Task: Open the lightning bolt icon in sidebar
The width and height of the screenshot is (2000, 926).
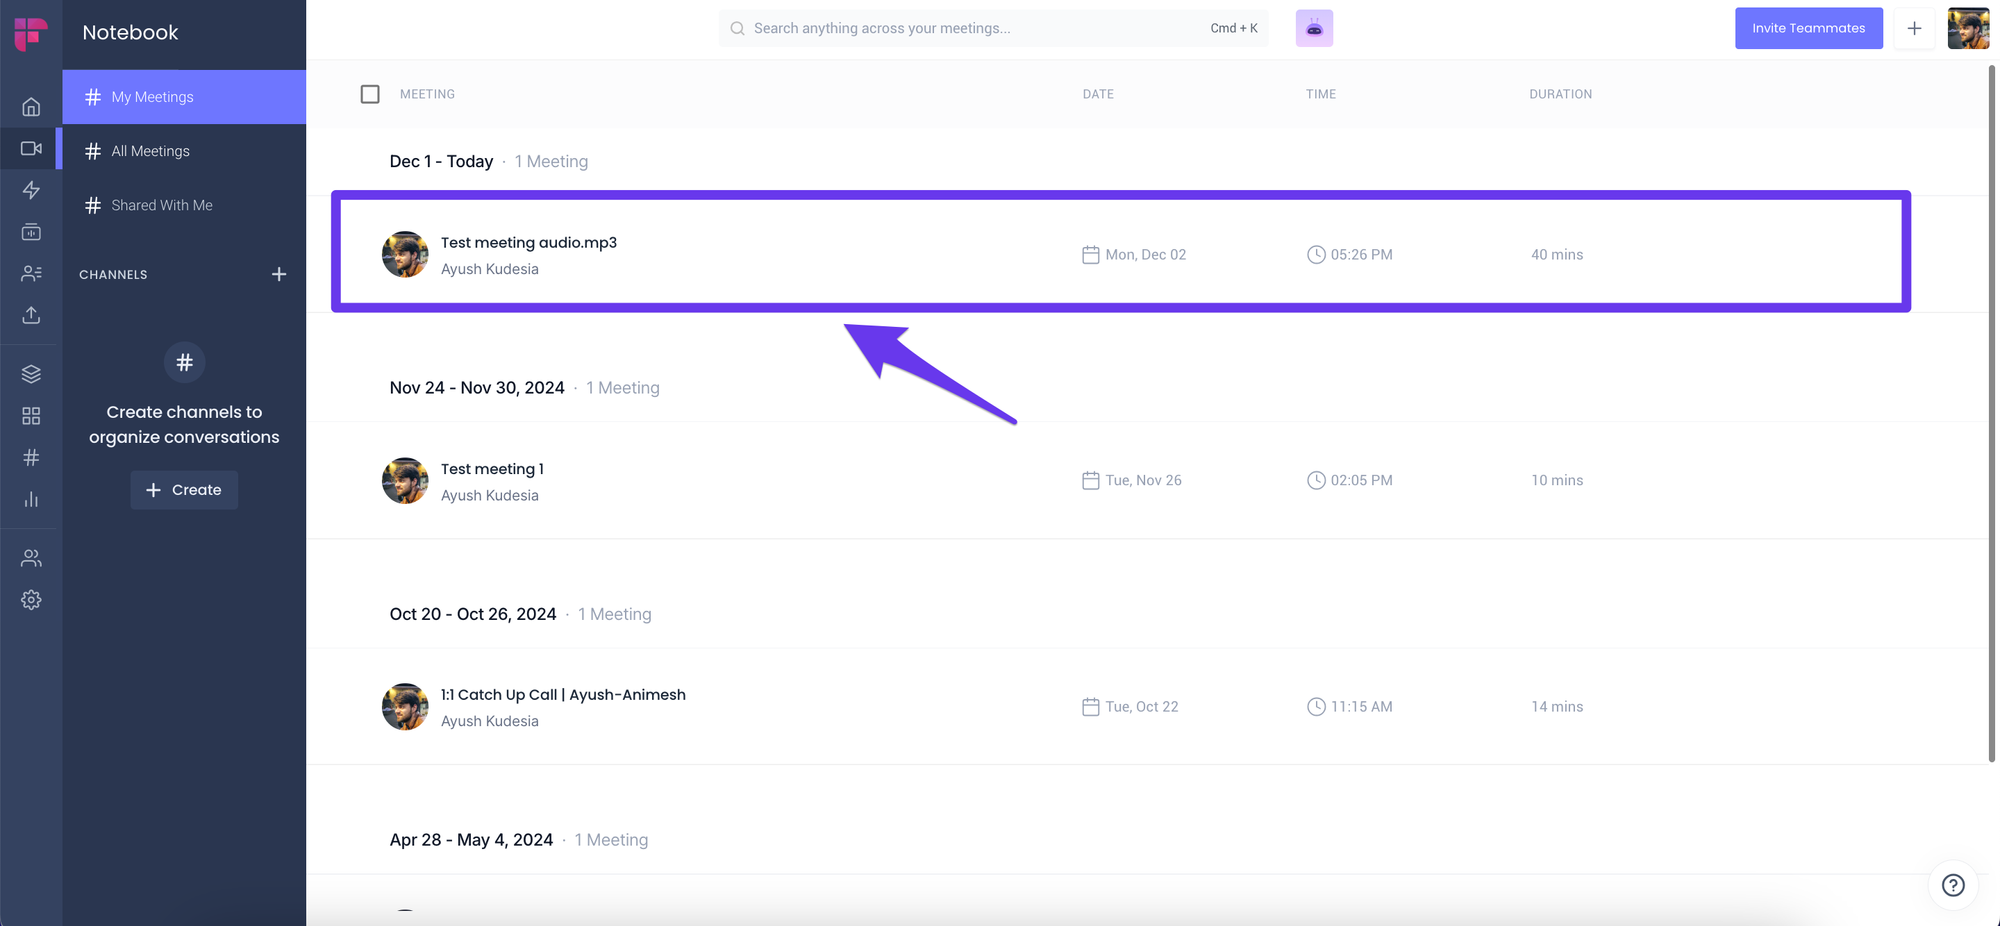Action: [x=31, y=190]
